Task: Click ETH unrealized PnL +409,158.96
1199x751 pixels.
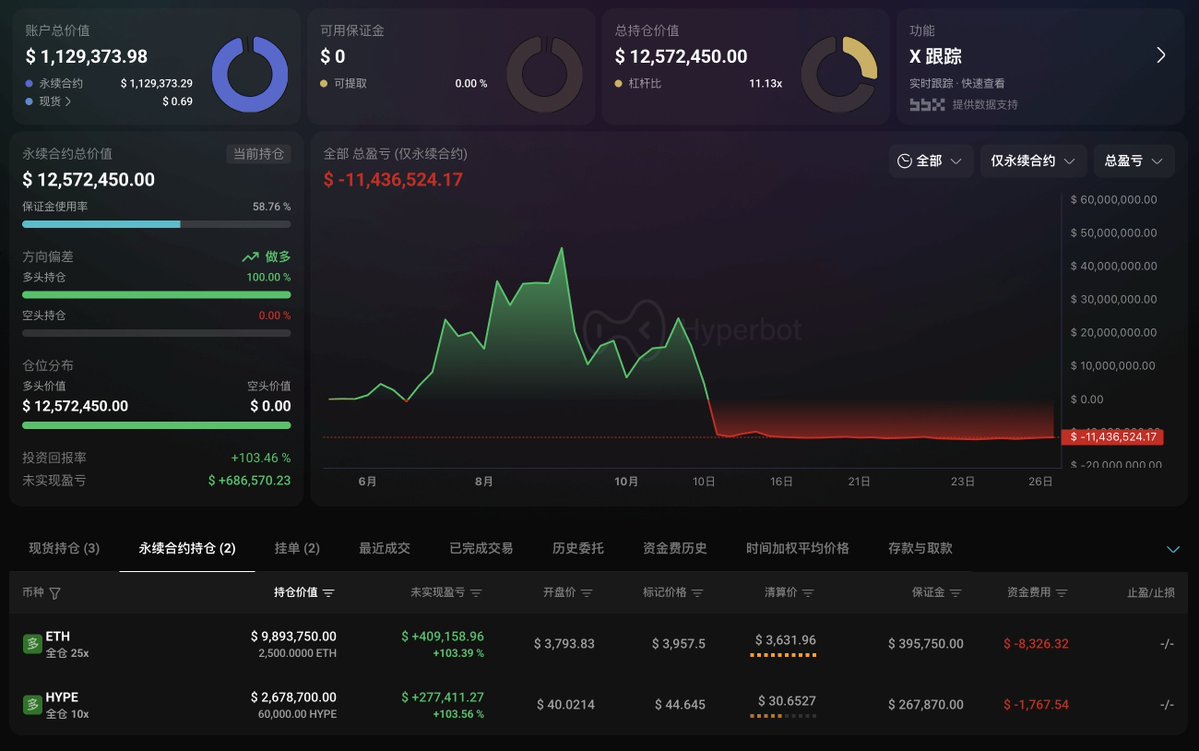Action: [x=443, y=636]
